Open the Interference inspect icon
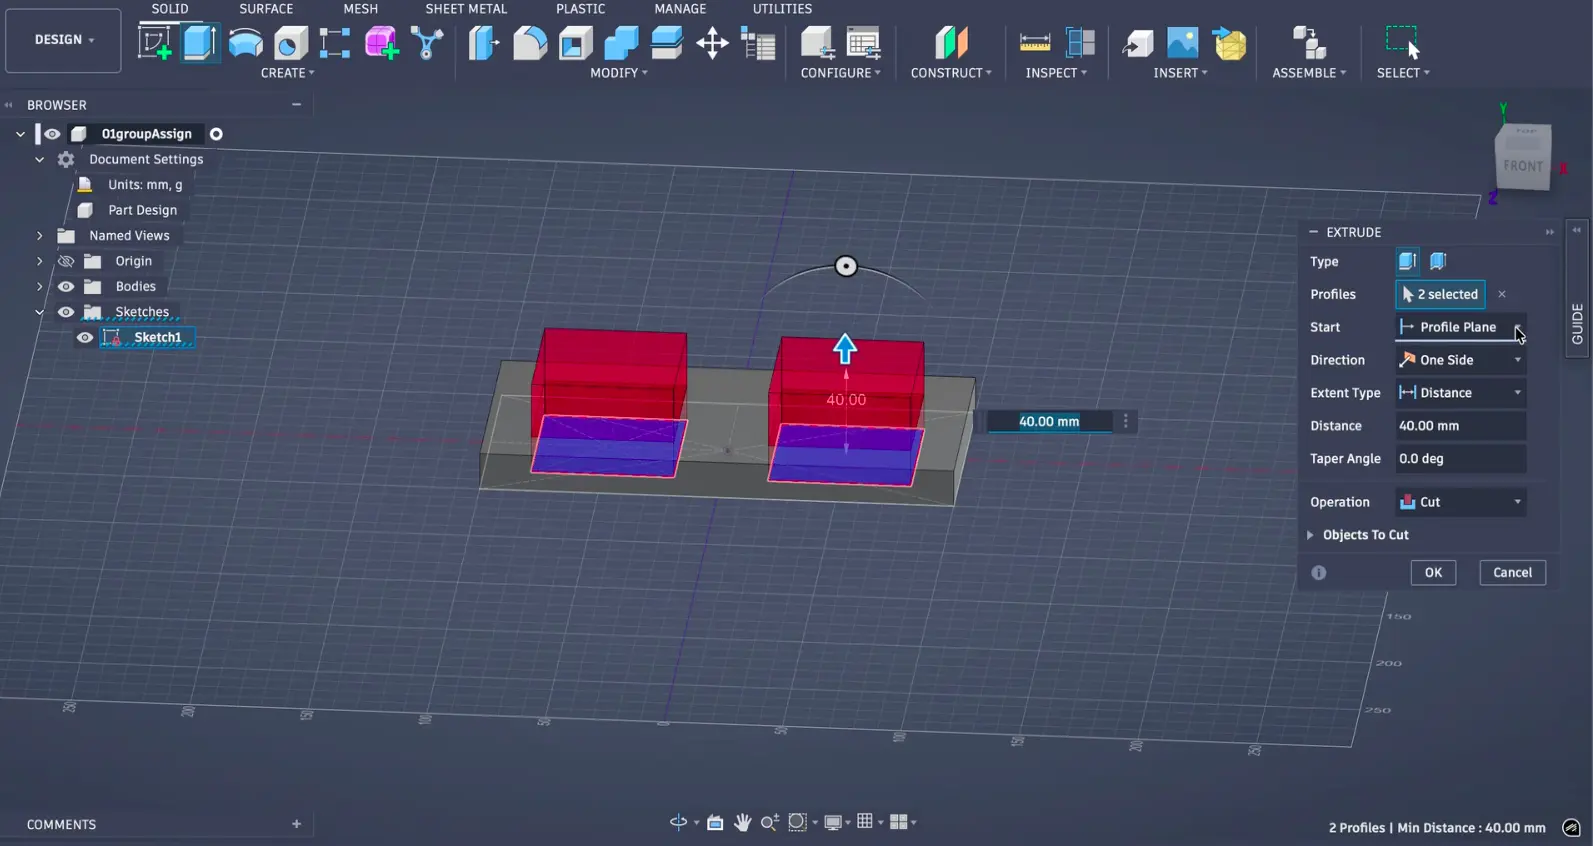 [x=1080, y=43]
